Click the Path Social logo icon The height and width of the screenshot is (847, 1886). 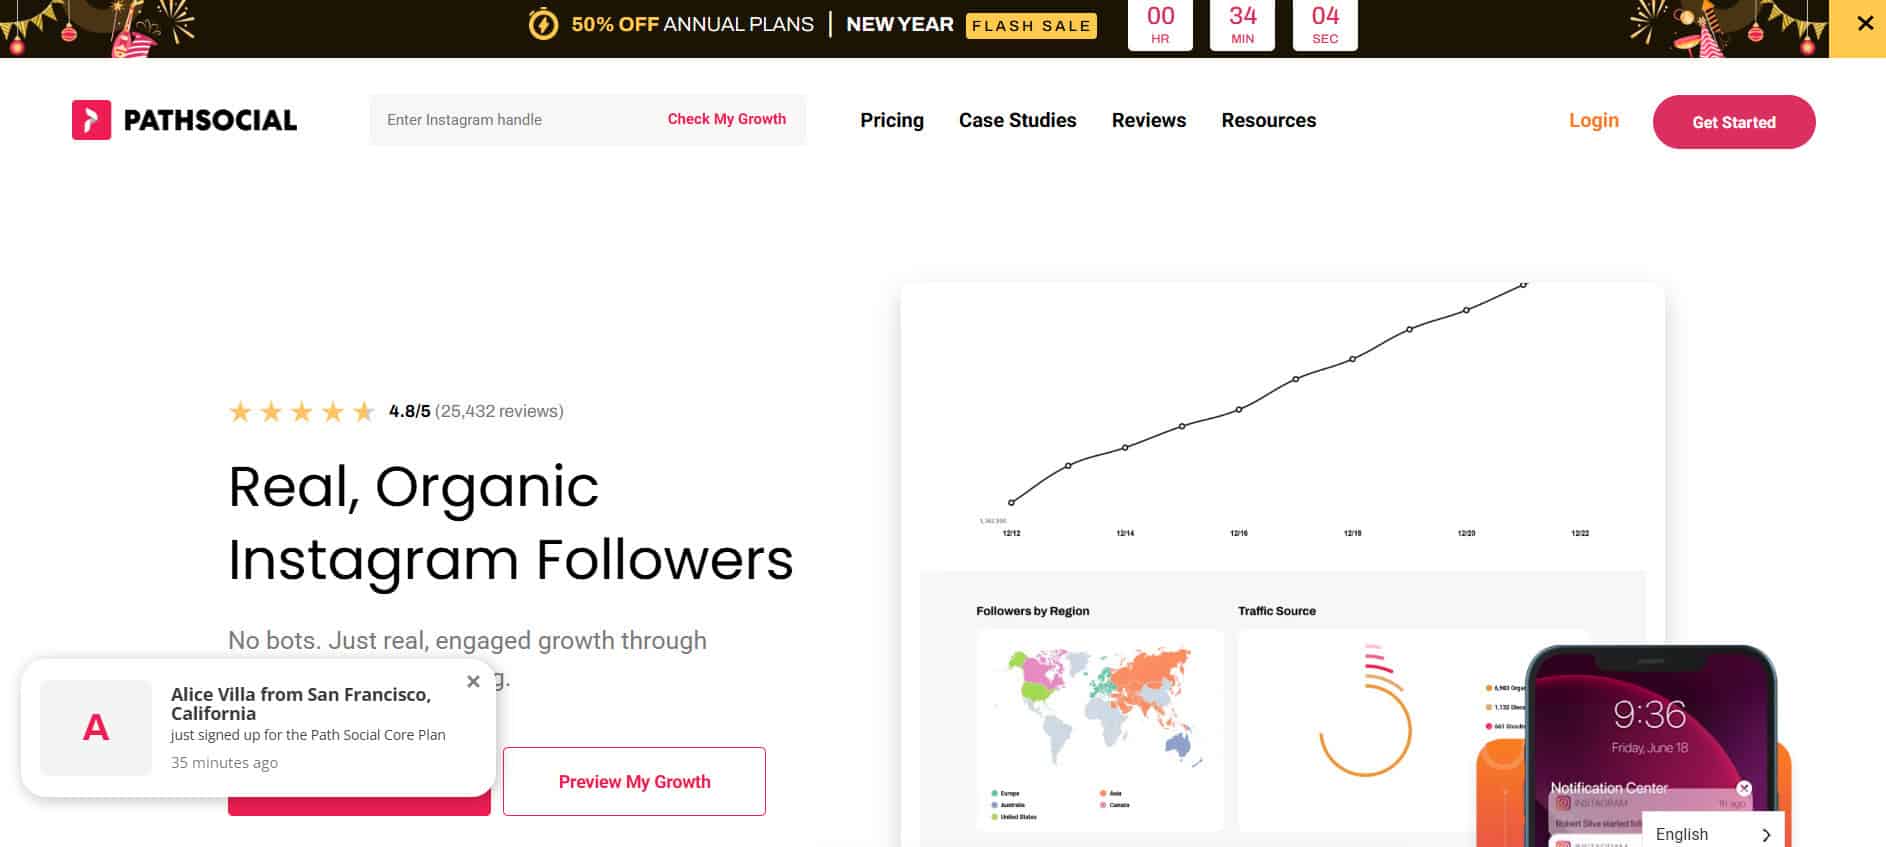91,120
